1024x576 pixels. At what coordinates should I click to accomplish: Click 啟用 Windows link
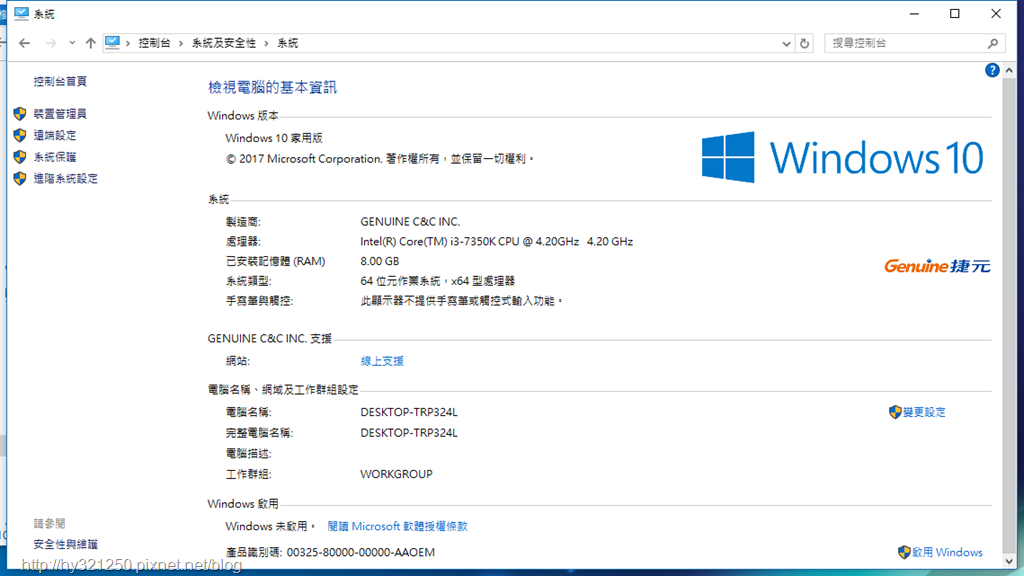click(947, 552)
